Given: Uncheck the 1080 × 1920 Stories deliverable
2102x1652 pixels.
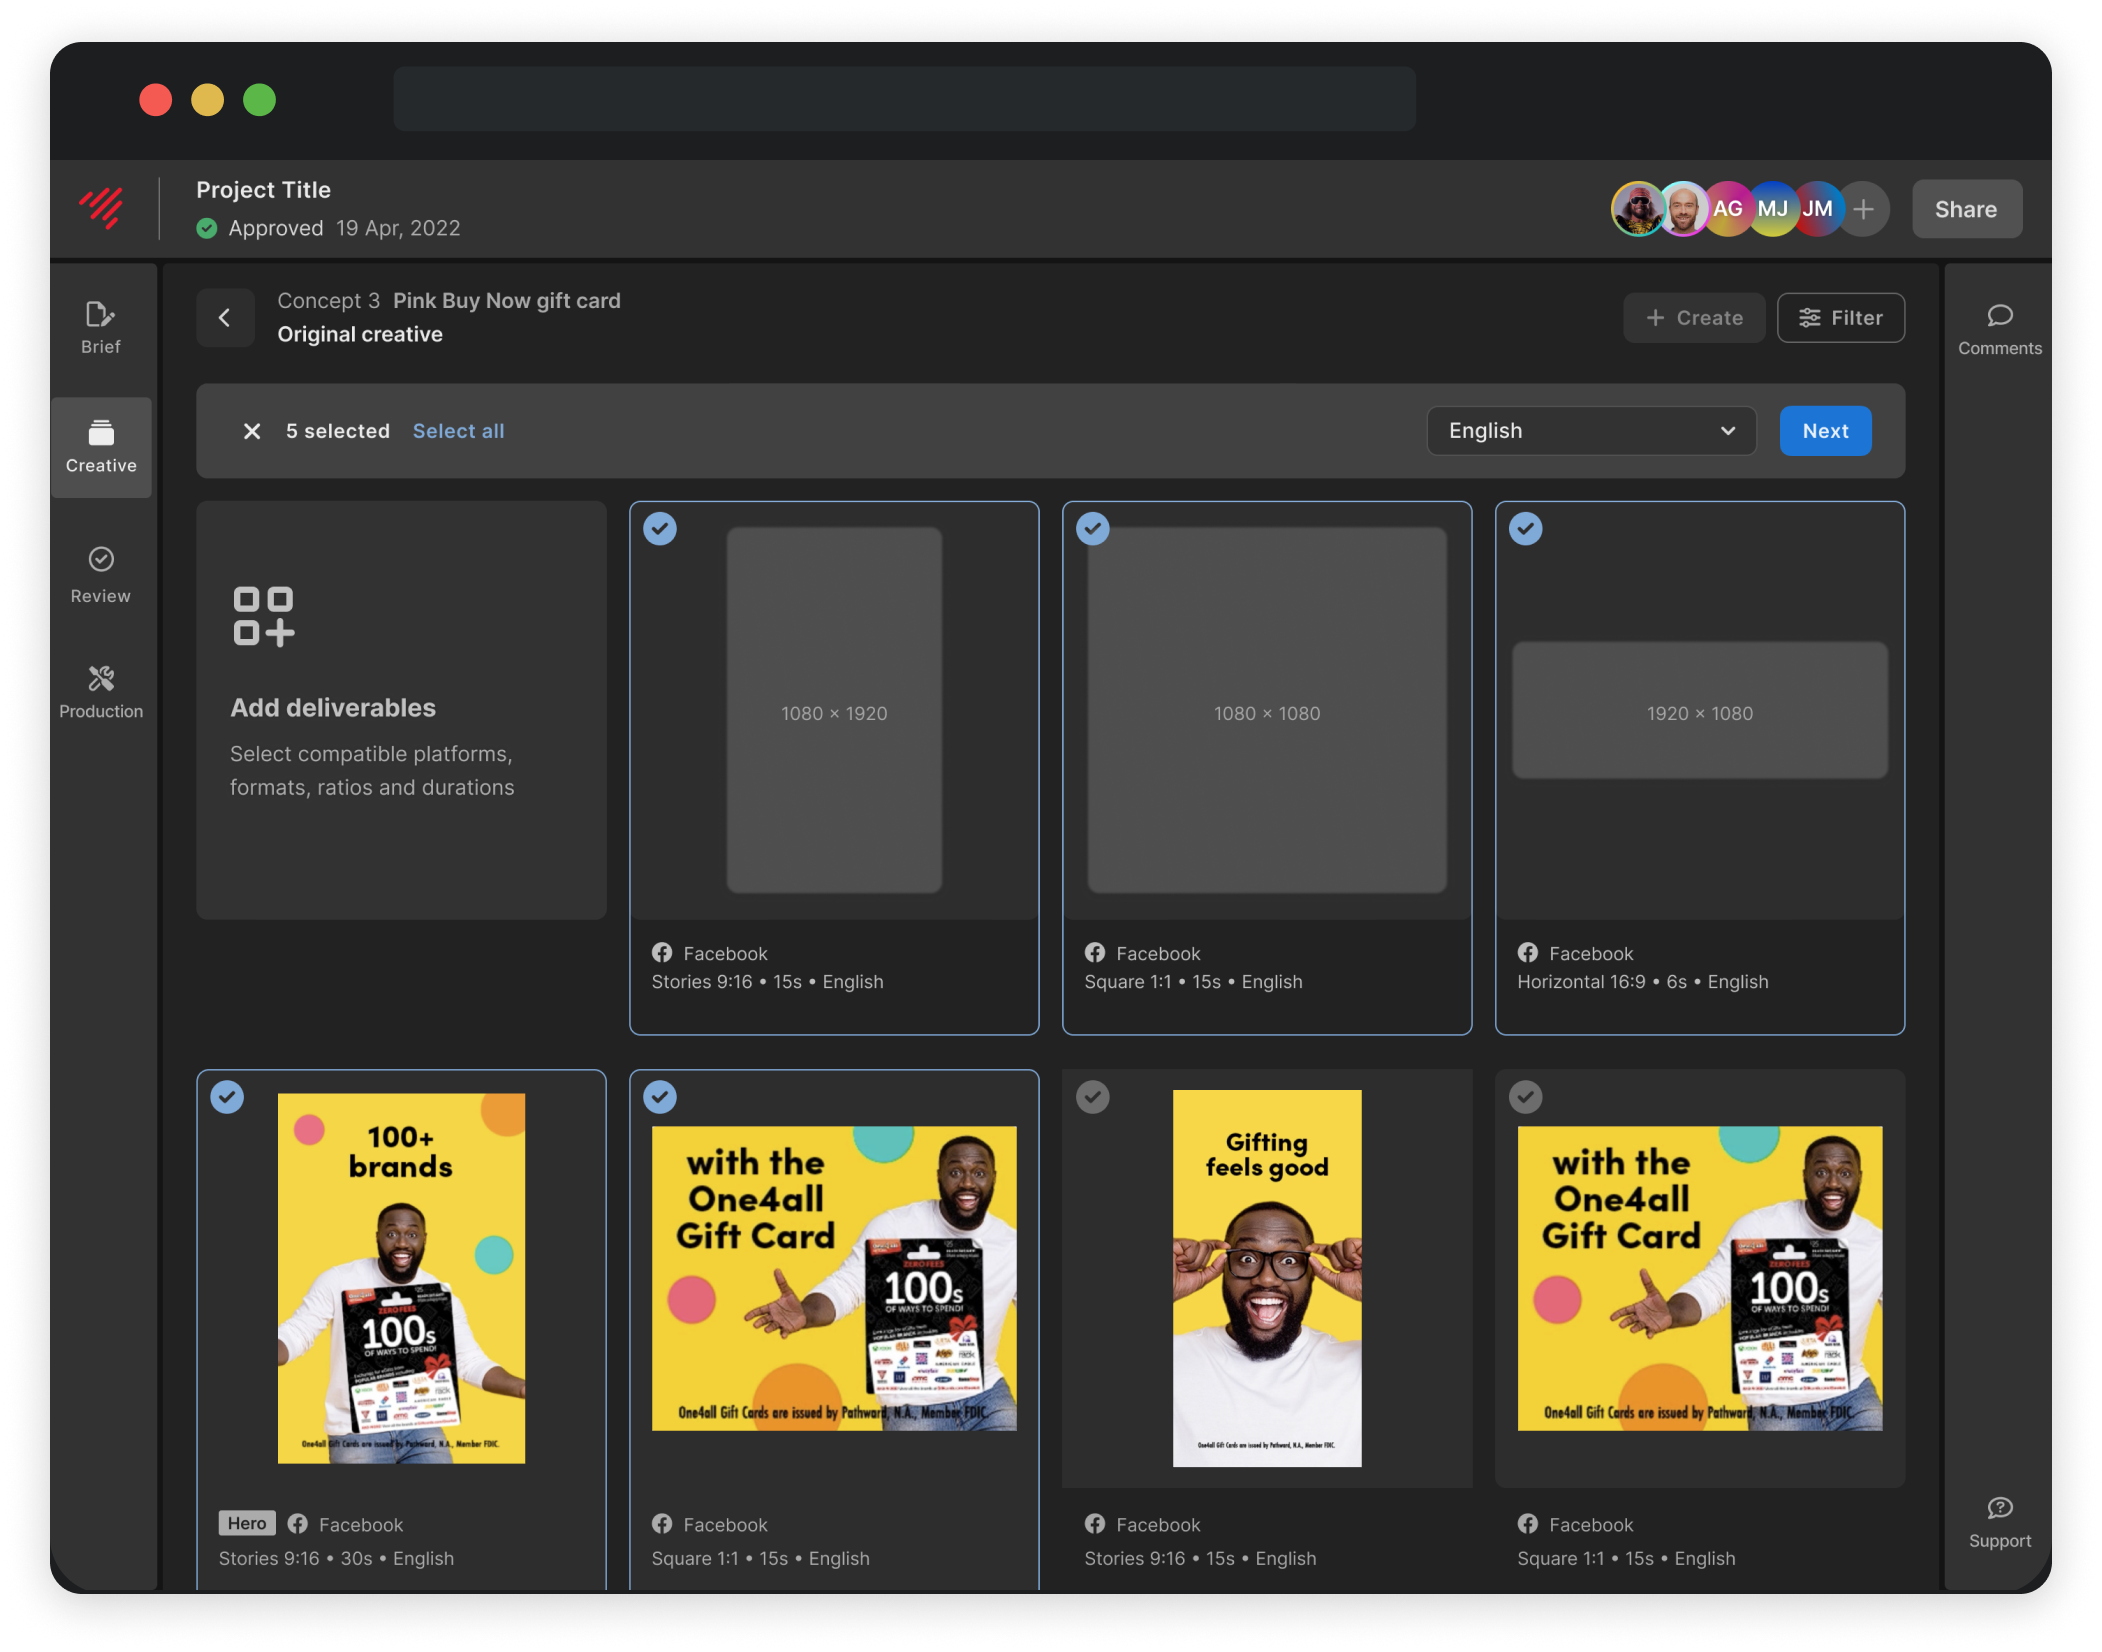Looking at the screenshot, I should [x=660, y=528].
